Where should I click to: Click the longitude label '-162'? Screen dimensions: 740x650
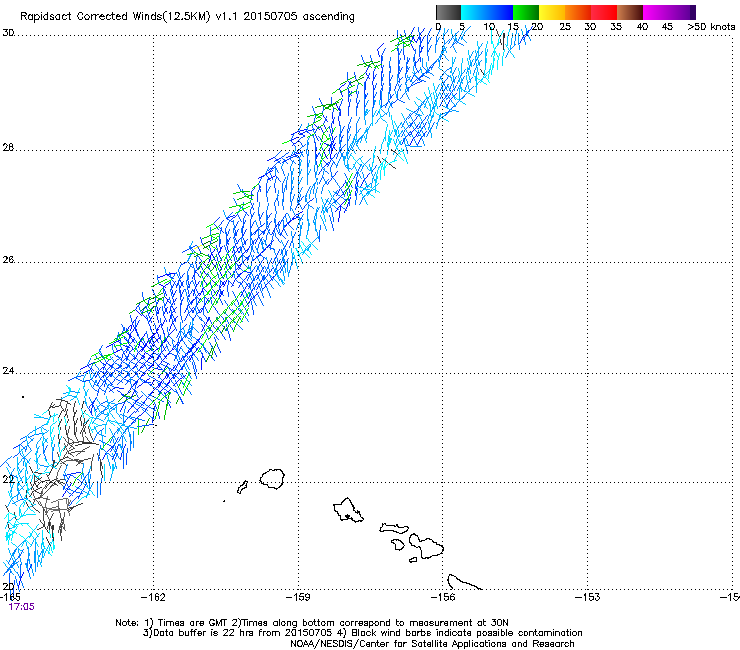[x=153, y=597]
